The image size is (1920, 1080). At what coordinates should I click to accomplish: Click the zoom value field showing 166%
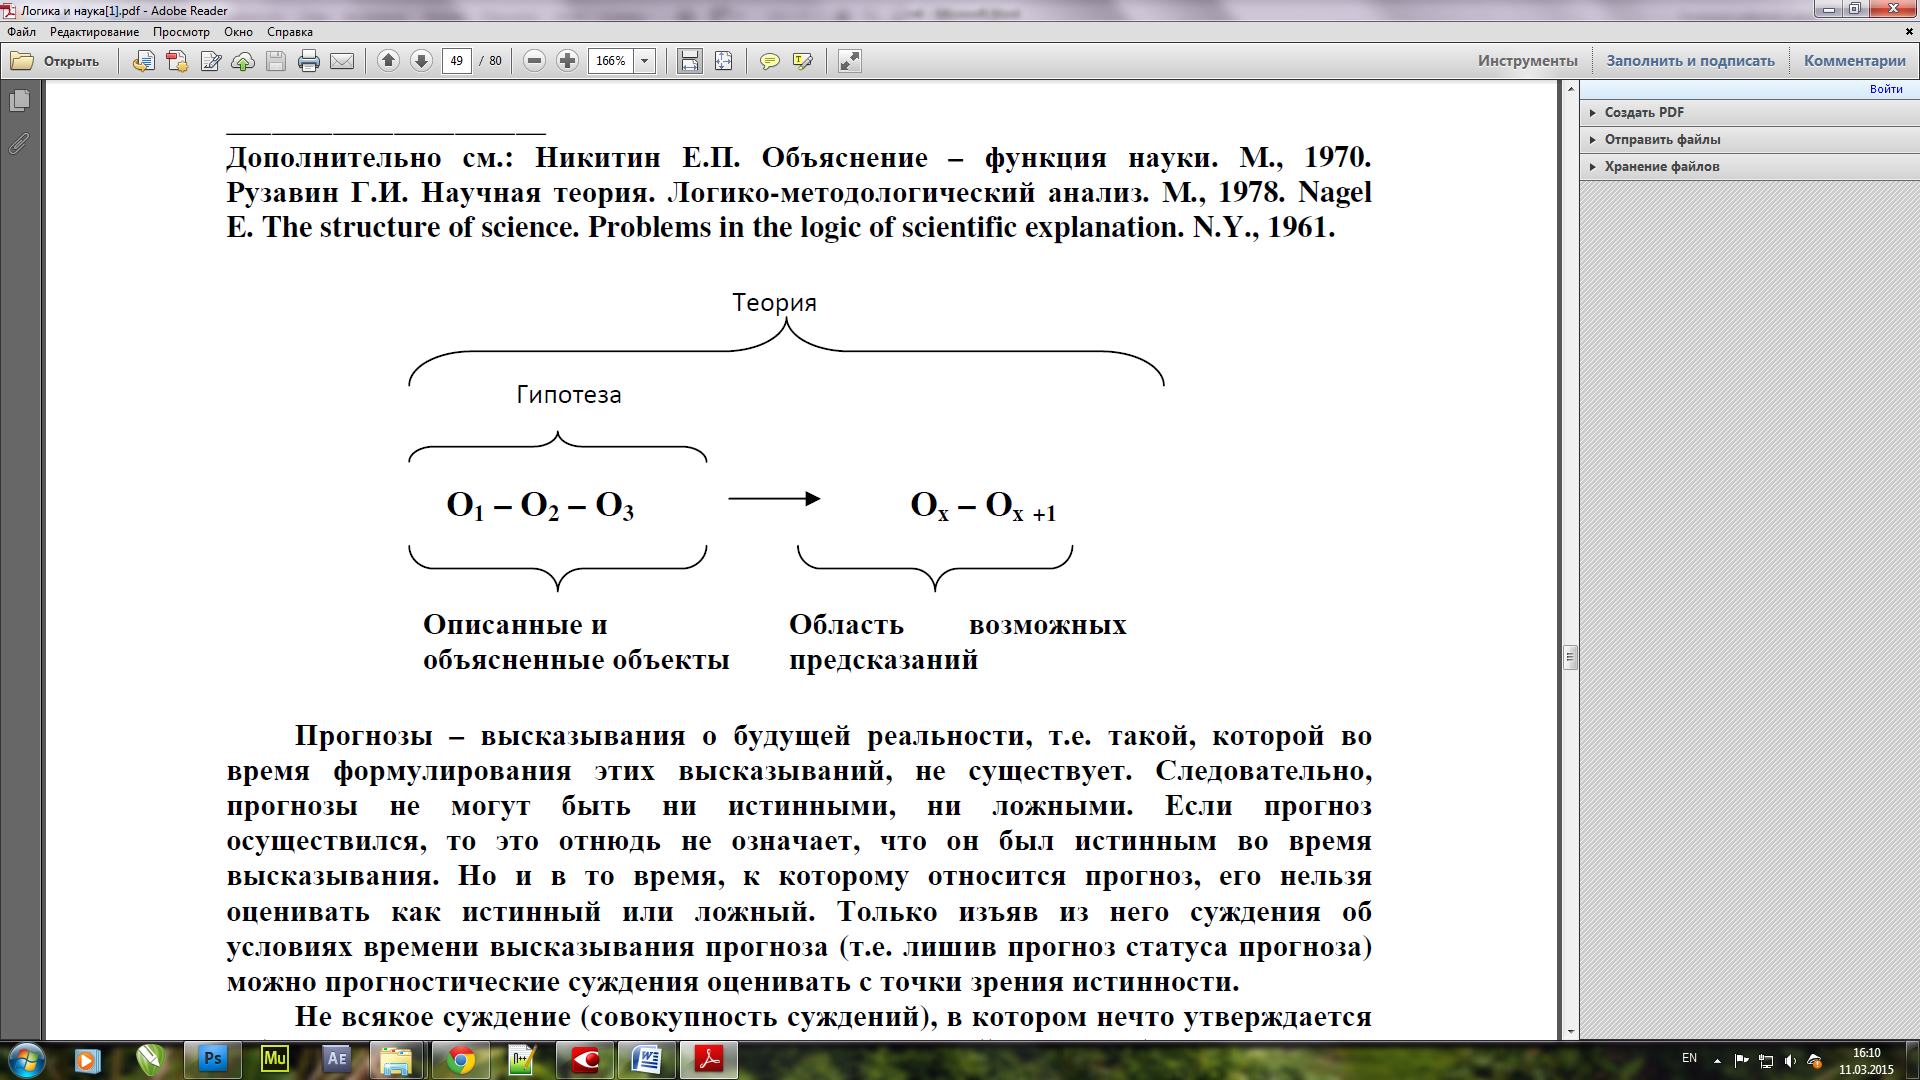click(611, 61)
